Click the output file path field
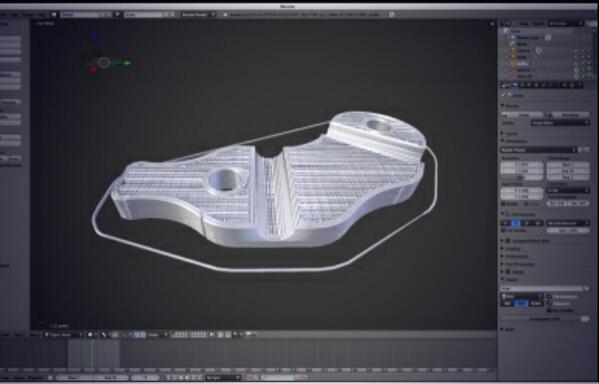This screenshot has width=599, height=384. (x=542, y=288)
